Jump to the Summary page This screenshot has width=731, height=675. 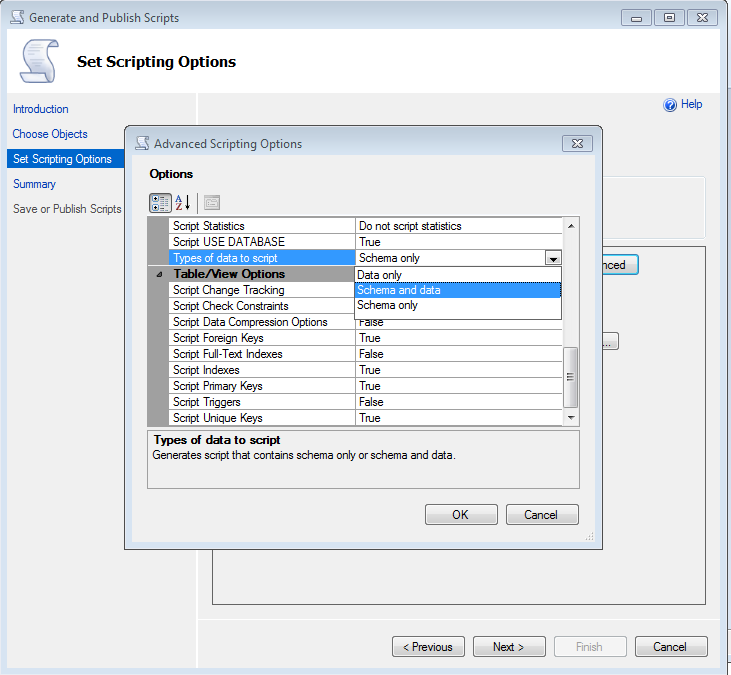pos(34,184)
